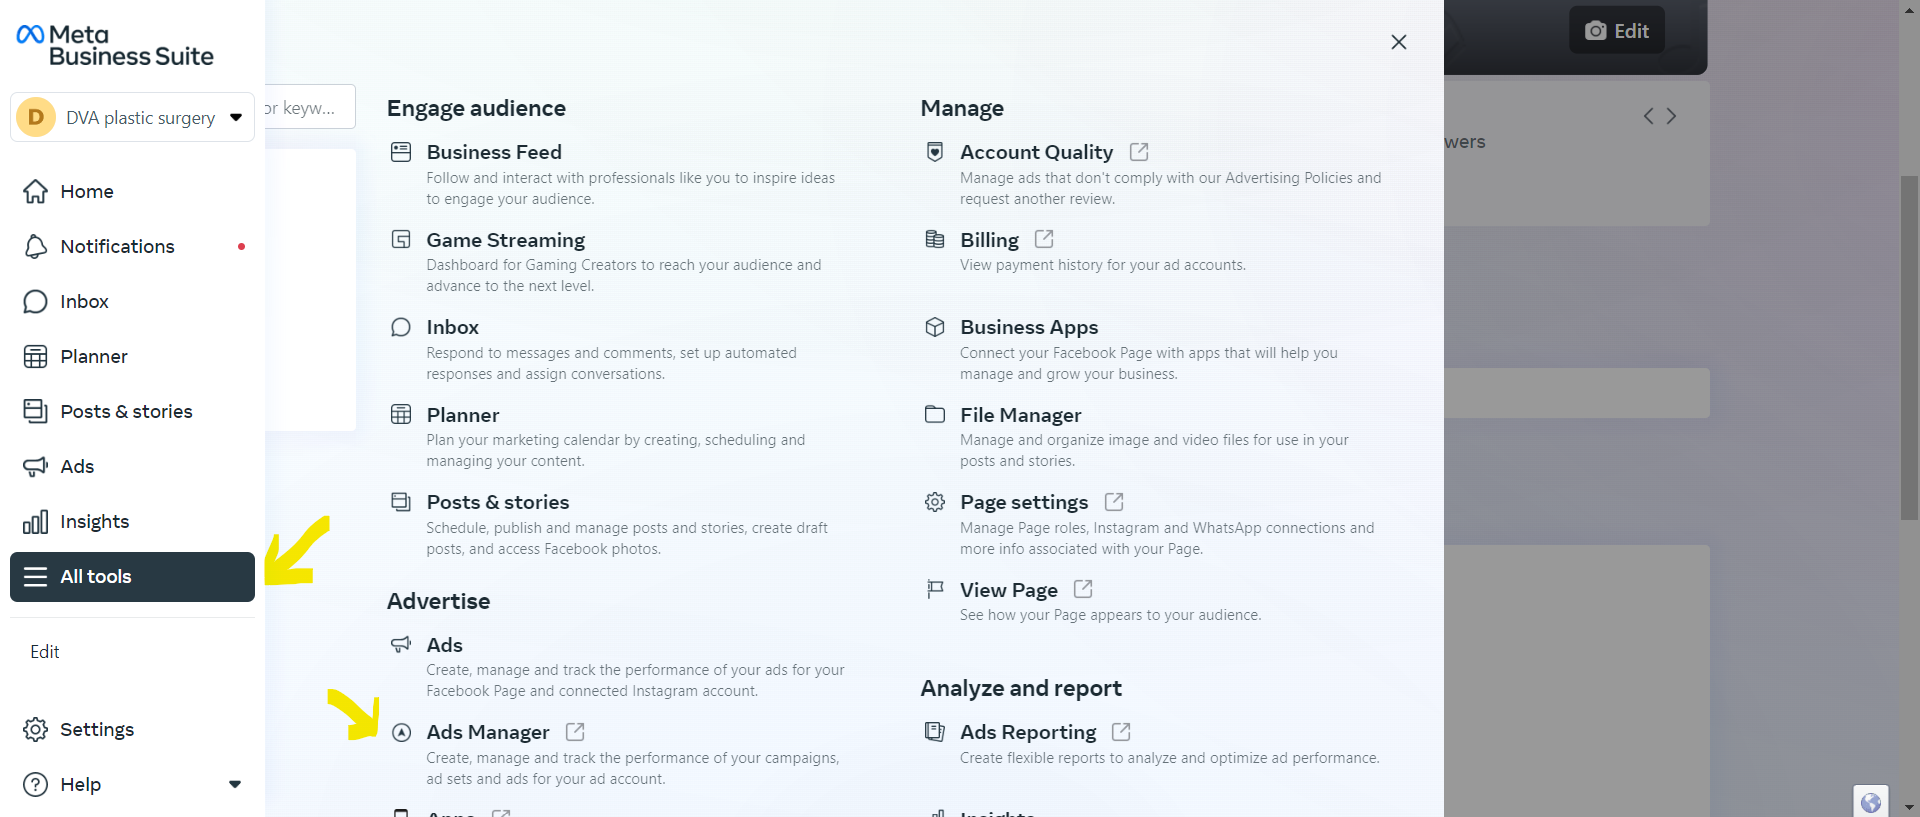This screenshot has height=817, width=1920.
Task: Select the Ads Manager compass icon
Action: [x=401, y=732]
